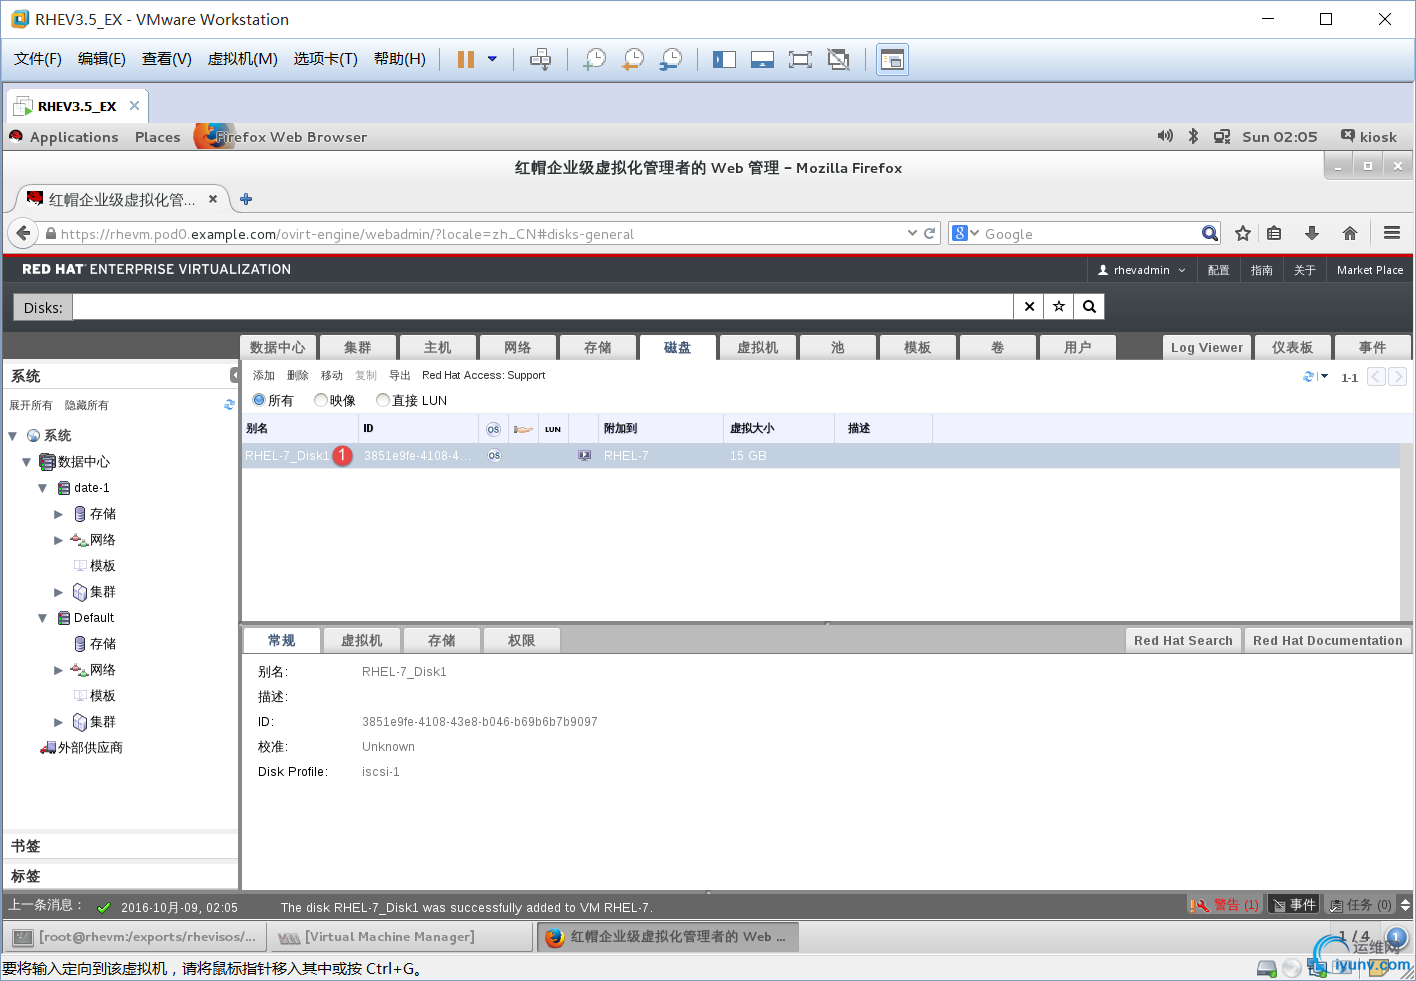Switch to the 虚拟机 main tab

tap(757, 347)
